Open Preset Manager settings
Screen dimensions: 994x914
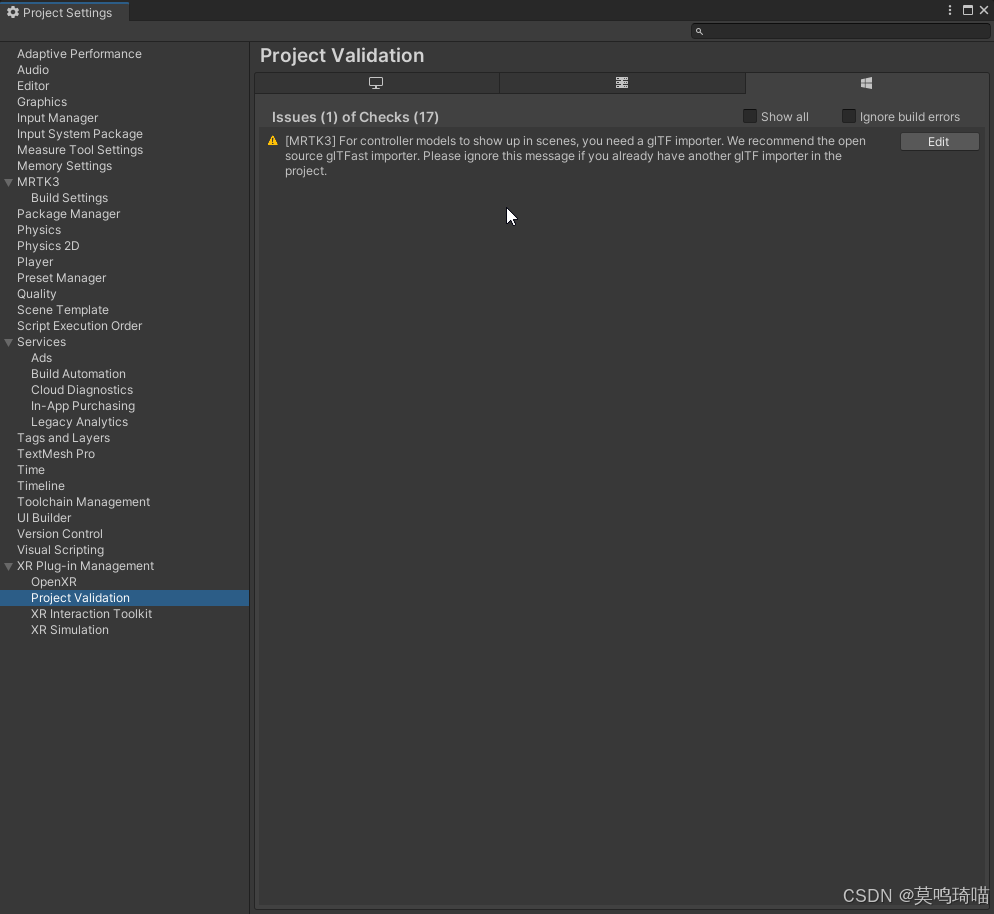tap(61, 278)
